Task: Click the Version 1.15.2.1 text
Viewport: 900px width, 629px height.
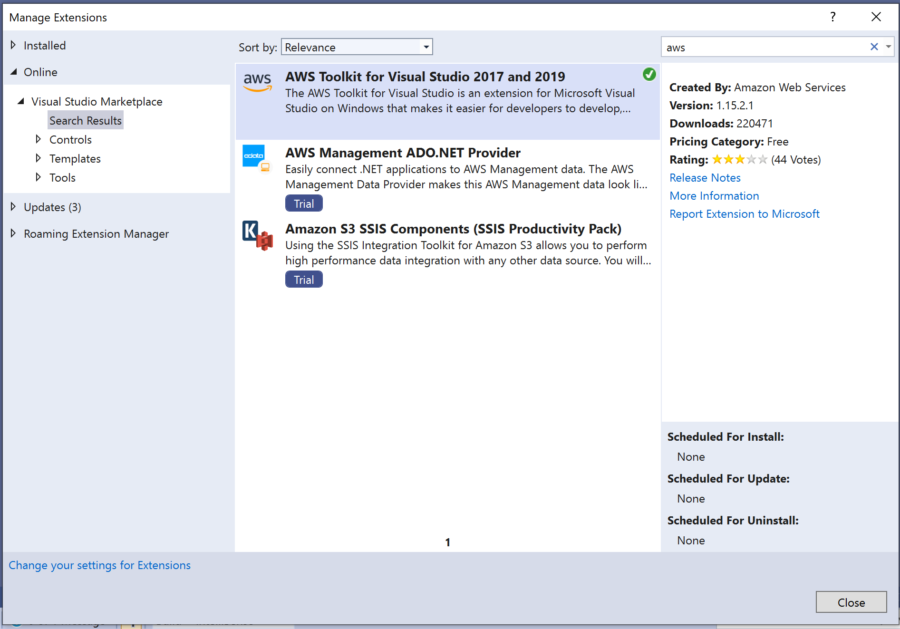Action: pos(711,106)
